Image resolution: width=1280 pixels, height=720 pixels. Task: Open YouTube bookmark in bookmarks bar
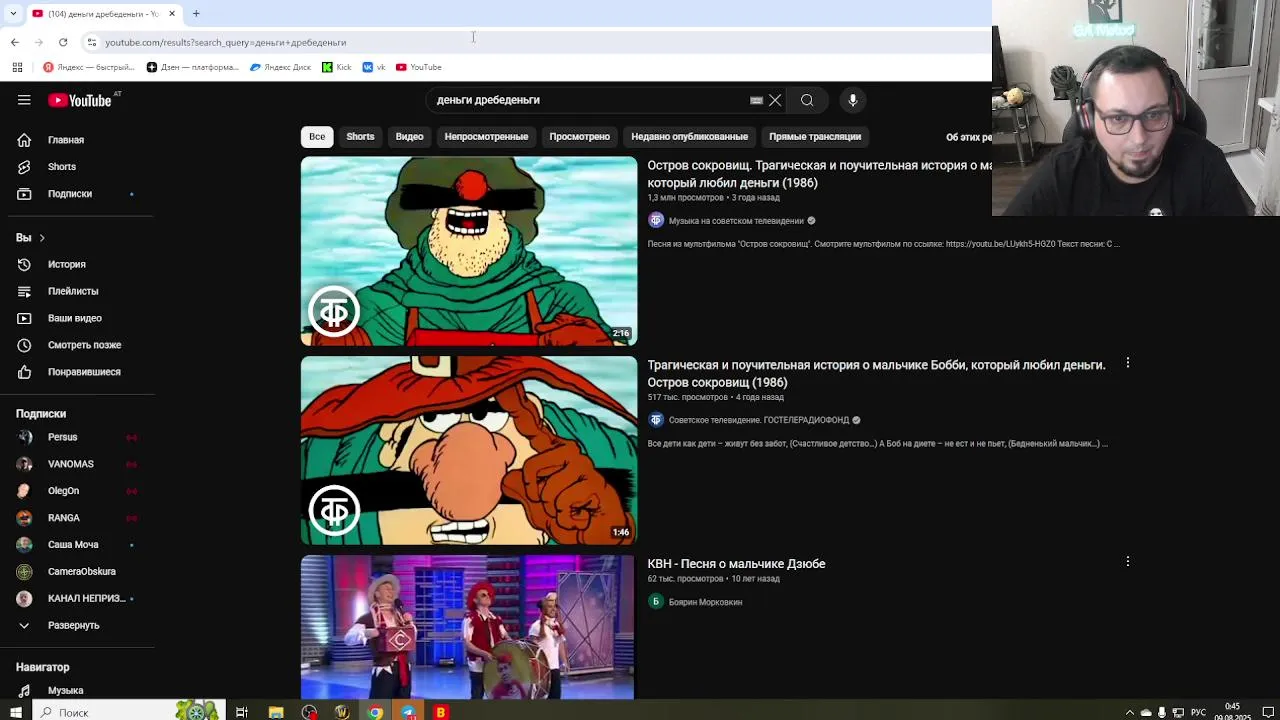tap(418, 67)
